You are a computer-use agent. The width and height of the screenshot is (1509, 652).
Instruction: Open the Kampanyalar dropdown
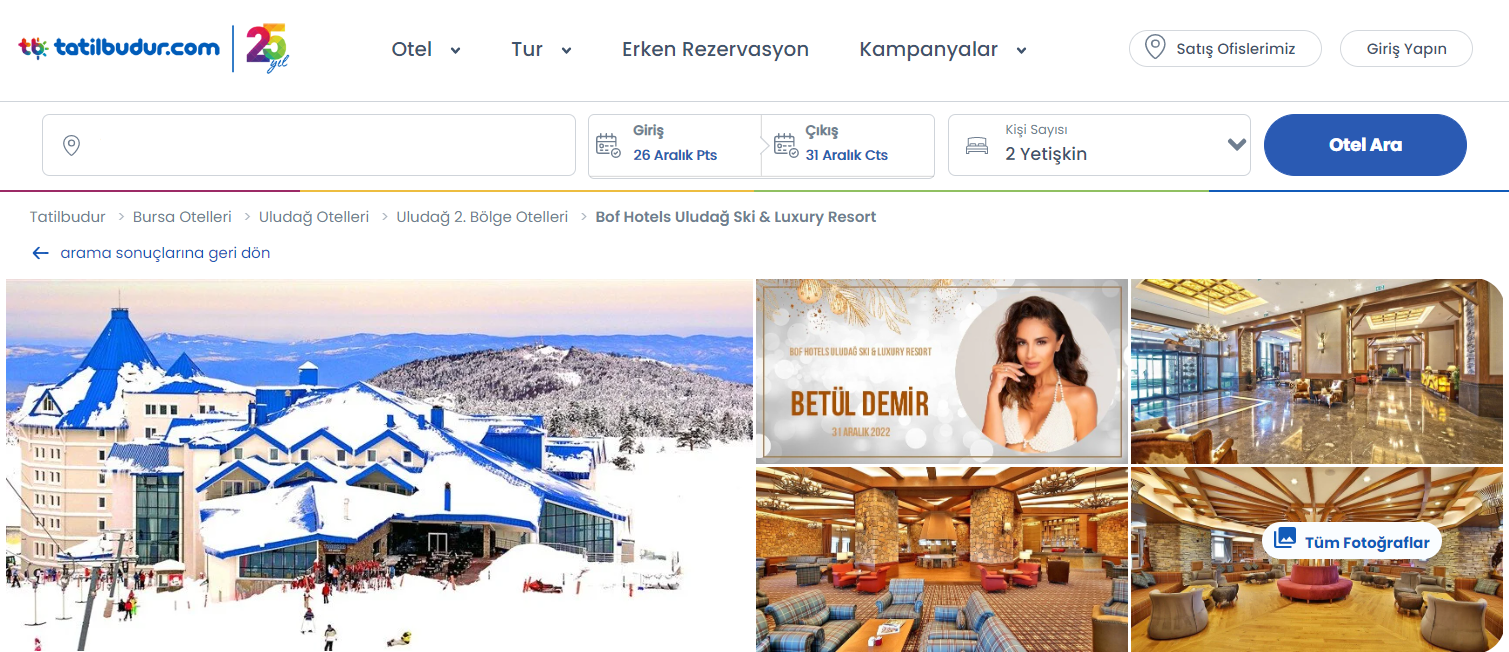1021,51
